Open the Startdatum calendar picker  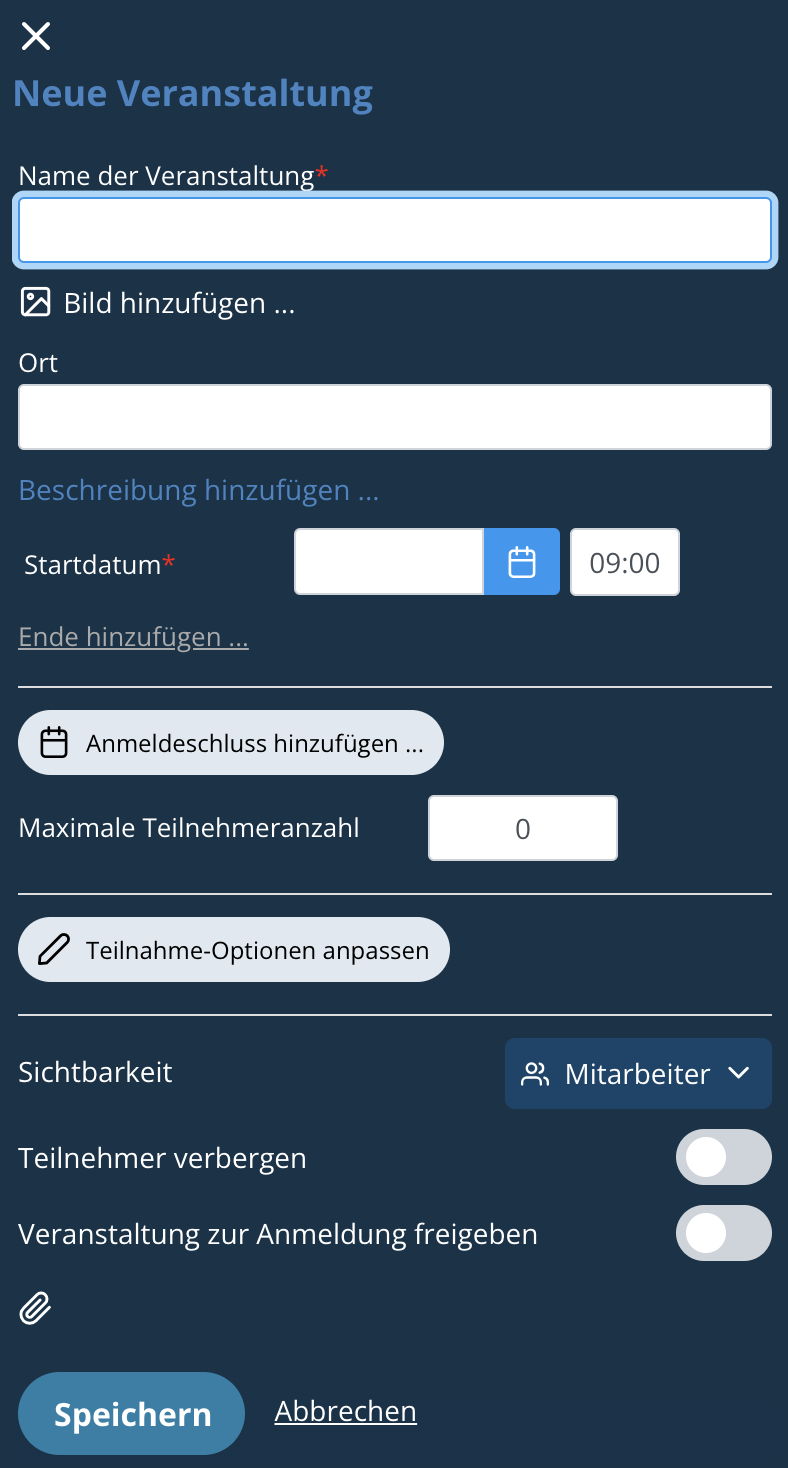pos(522,562)
